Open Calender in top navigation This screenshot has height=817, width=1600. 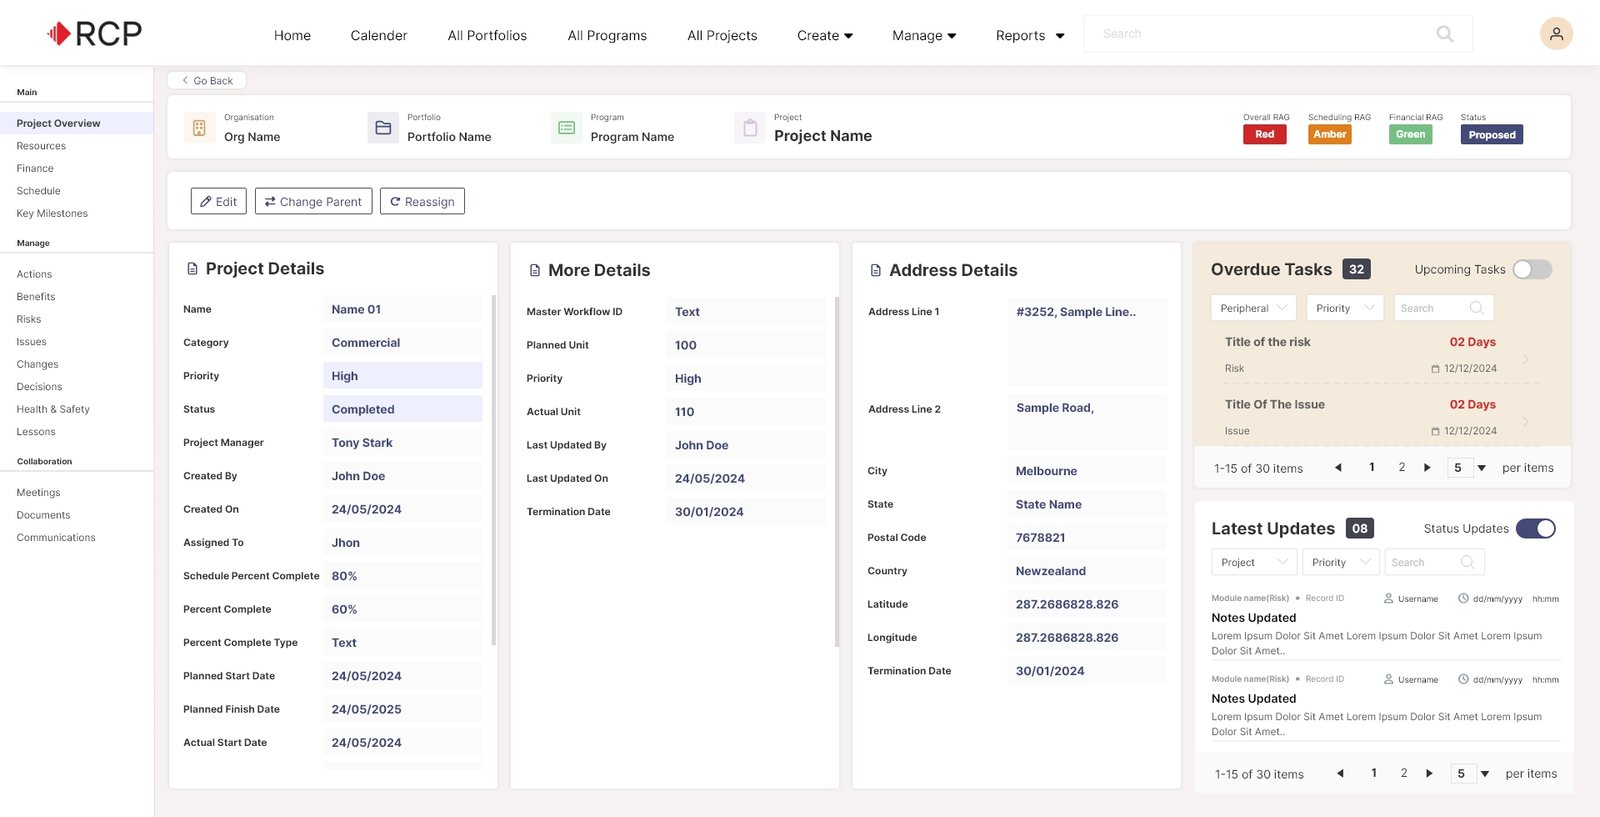point(379,35)
